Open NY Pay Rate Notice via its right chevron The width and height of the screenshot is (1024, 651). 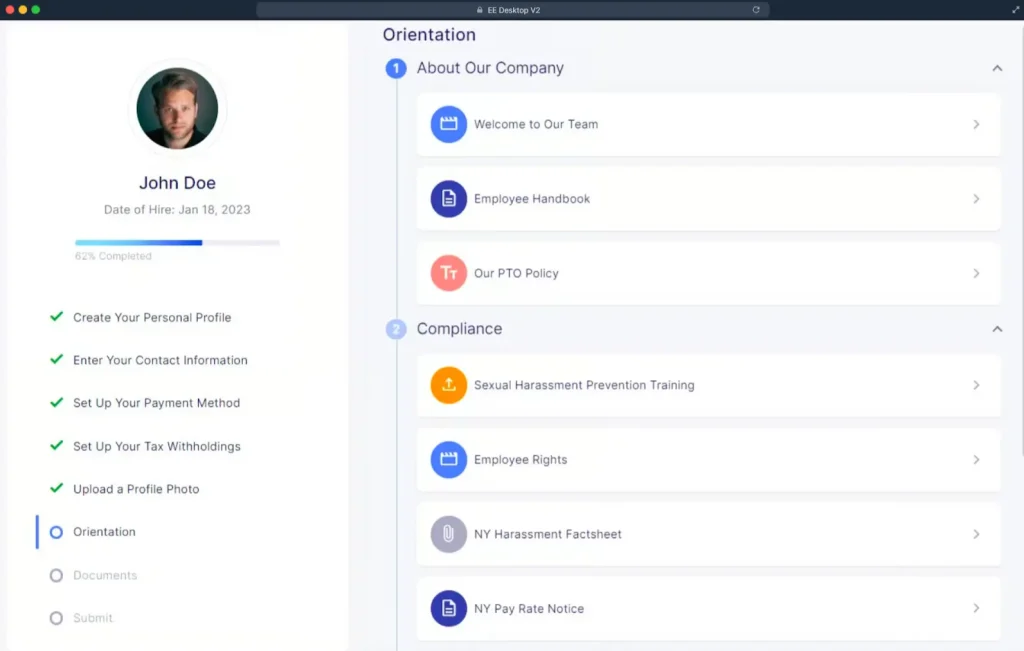(976, 609)
